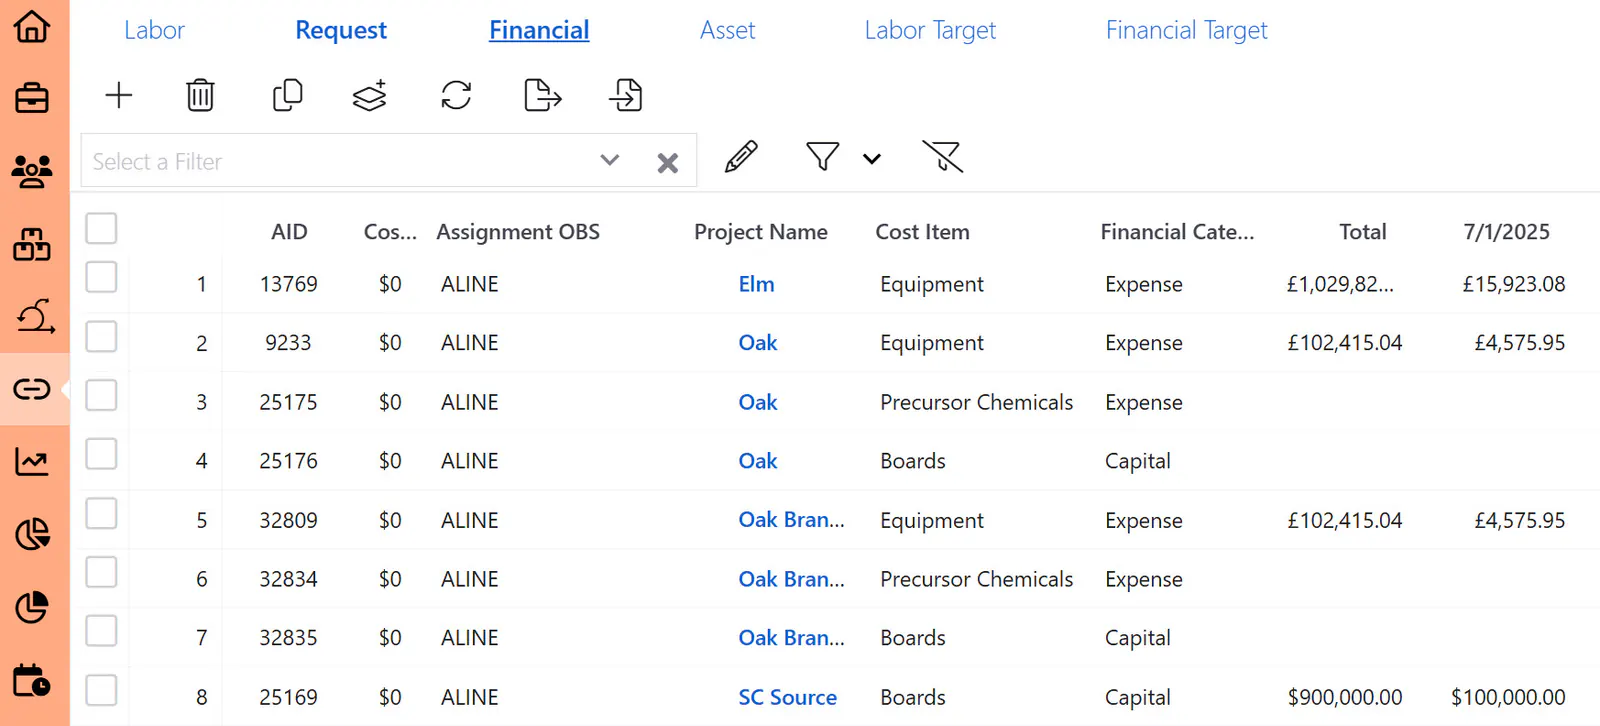The image size is (1600, 726).
Task: Click the export file icon
Action: click(x=543, y=95)
